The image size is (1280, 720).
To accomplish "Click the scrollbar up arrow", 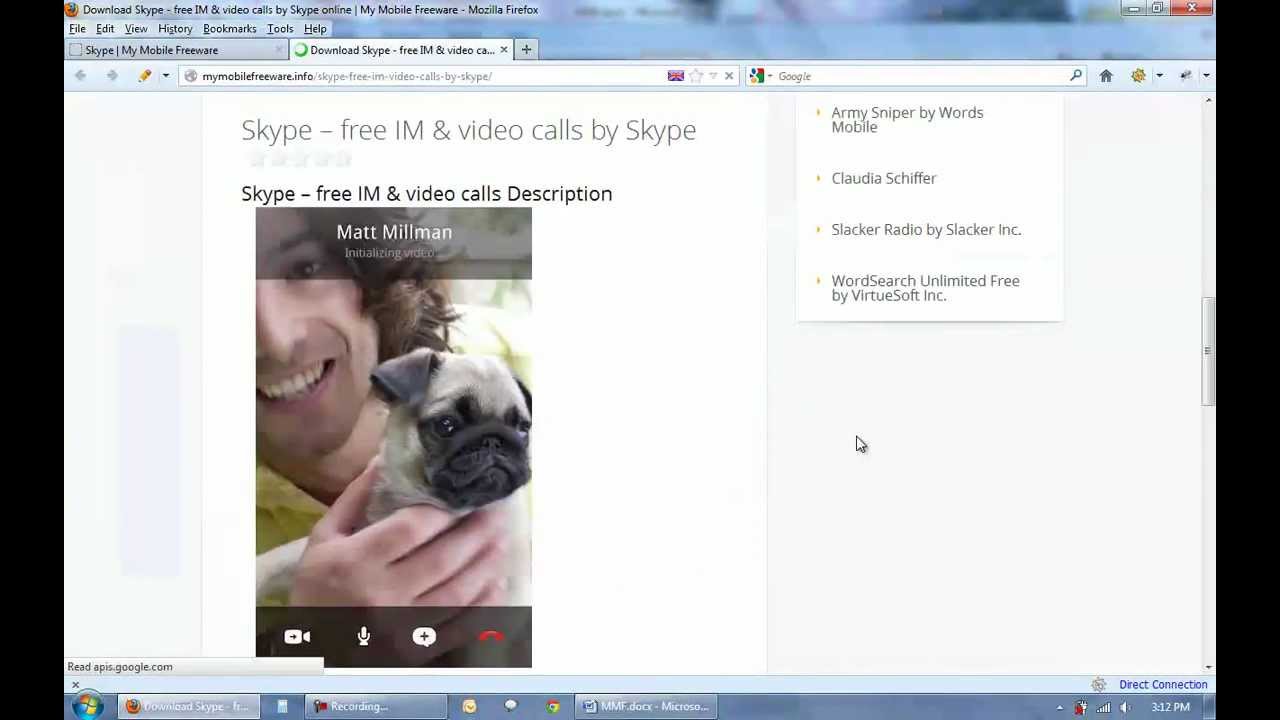I will coord(1208,101).
